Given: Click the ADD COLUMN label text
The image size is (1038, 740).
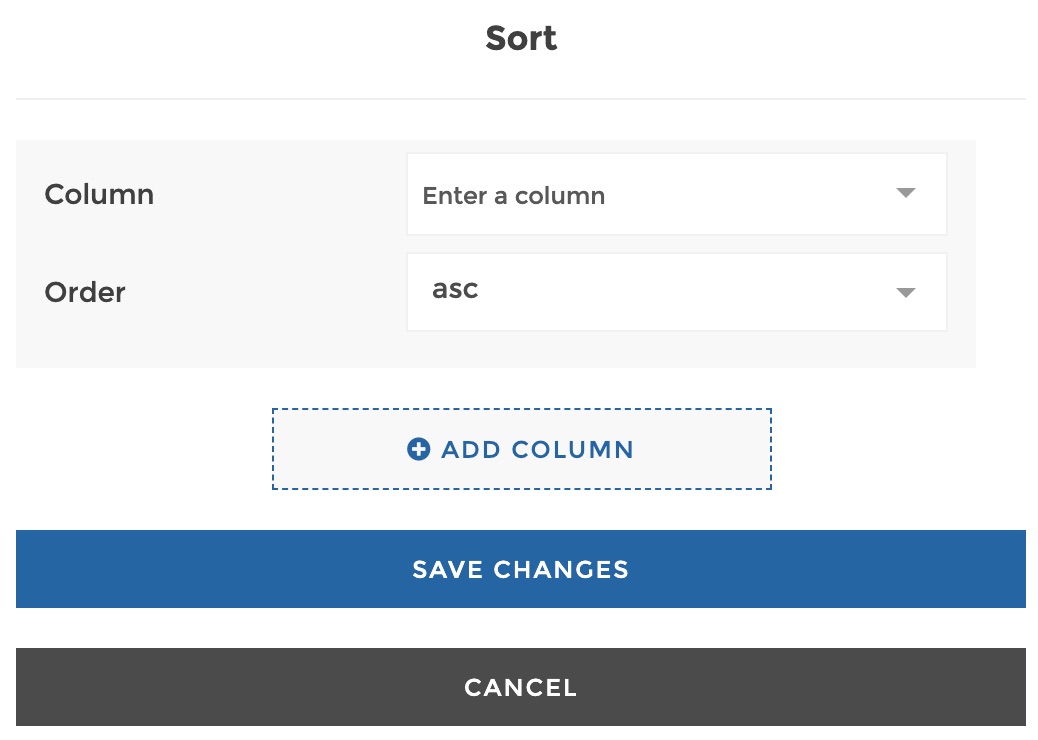Looking at the screenshot, I should coord(538,449).
